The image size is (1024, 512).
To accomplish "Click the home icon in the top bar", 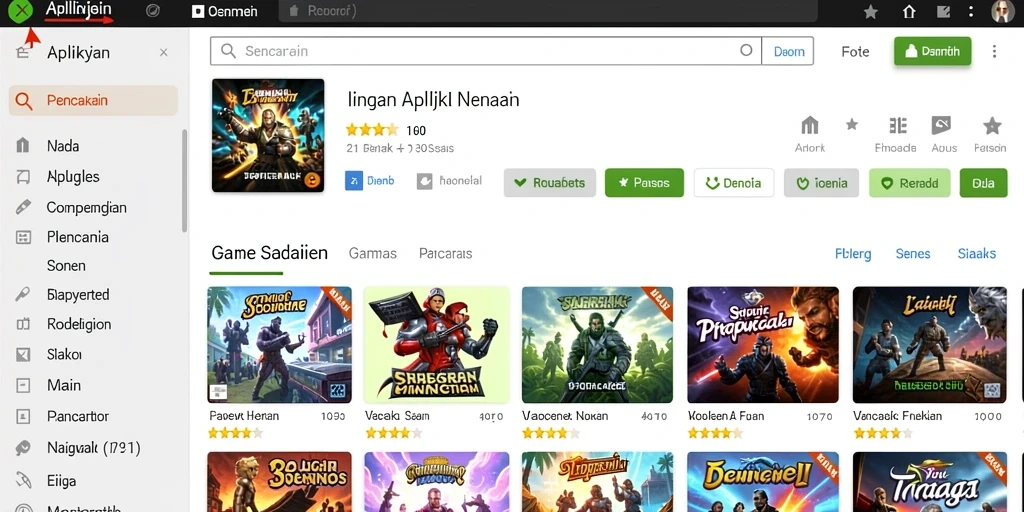I will pos(908,12).
